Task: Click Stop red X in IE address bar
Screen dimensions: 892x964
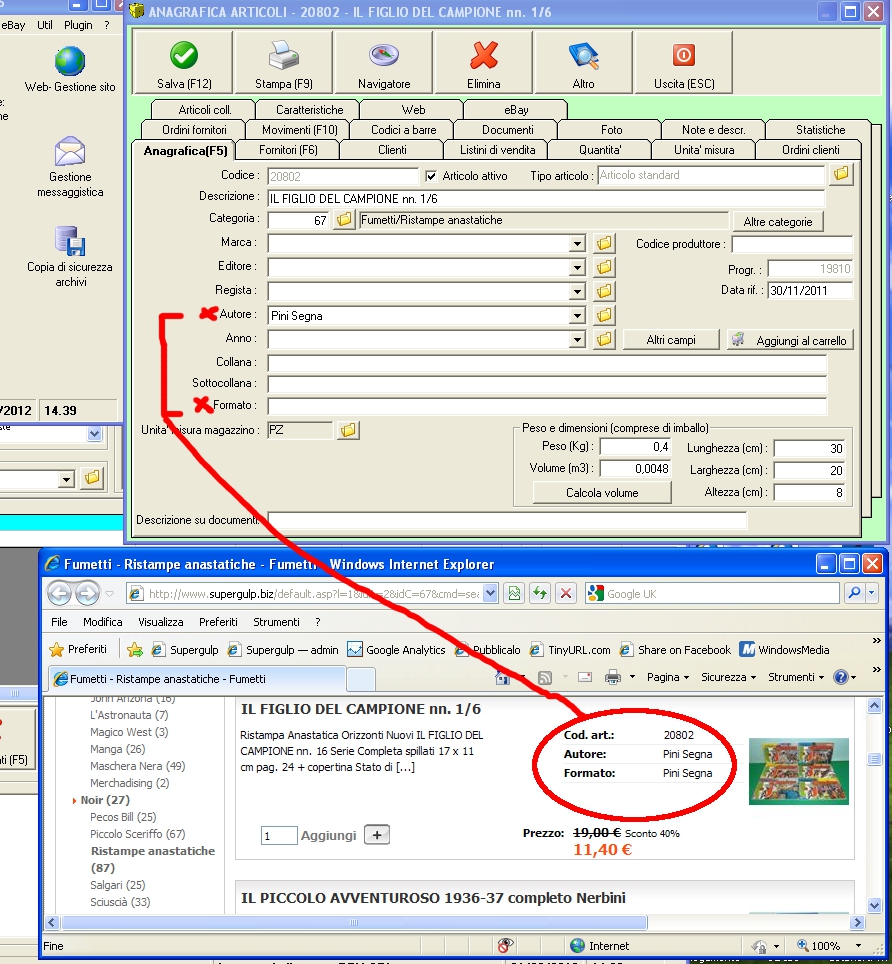Action: (x=566, y=593)
